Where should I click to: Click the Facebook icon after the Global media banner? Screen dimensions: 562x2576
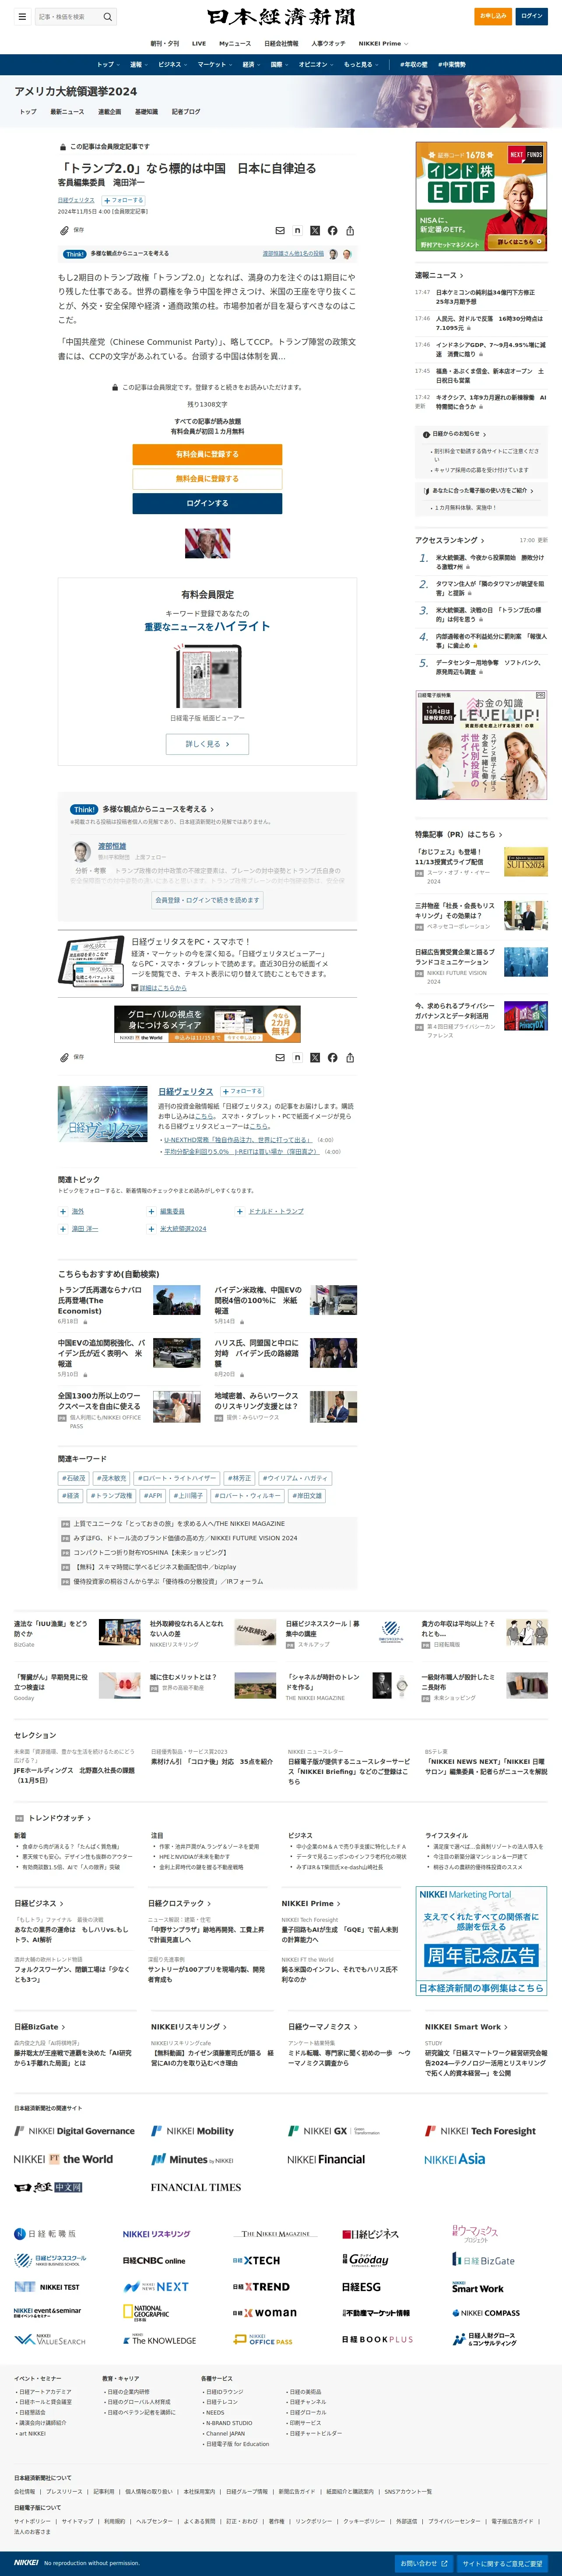pyautogui.click(x=333, y=1057)
